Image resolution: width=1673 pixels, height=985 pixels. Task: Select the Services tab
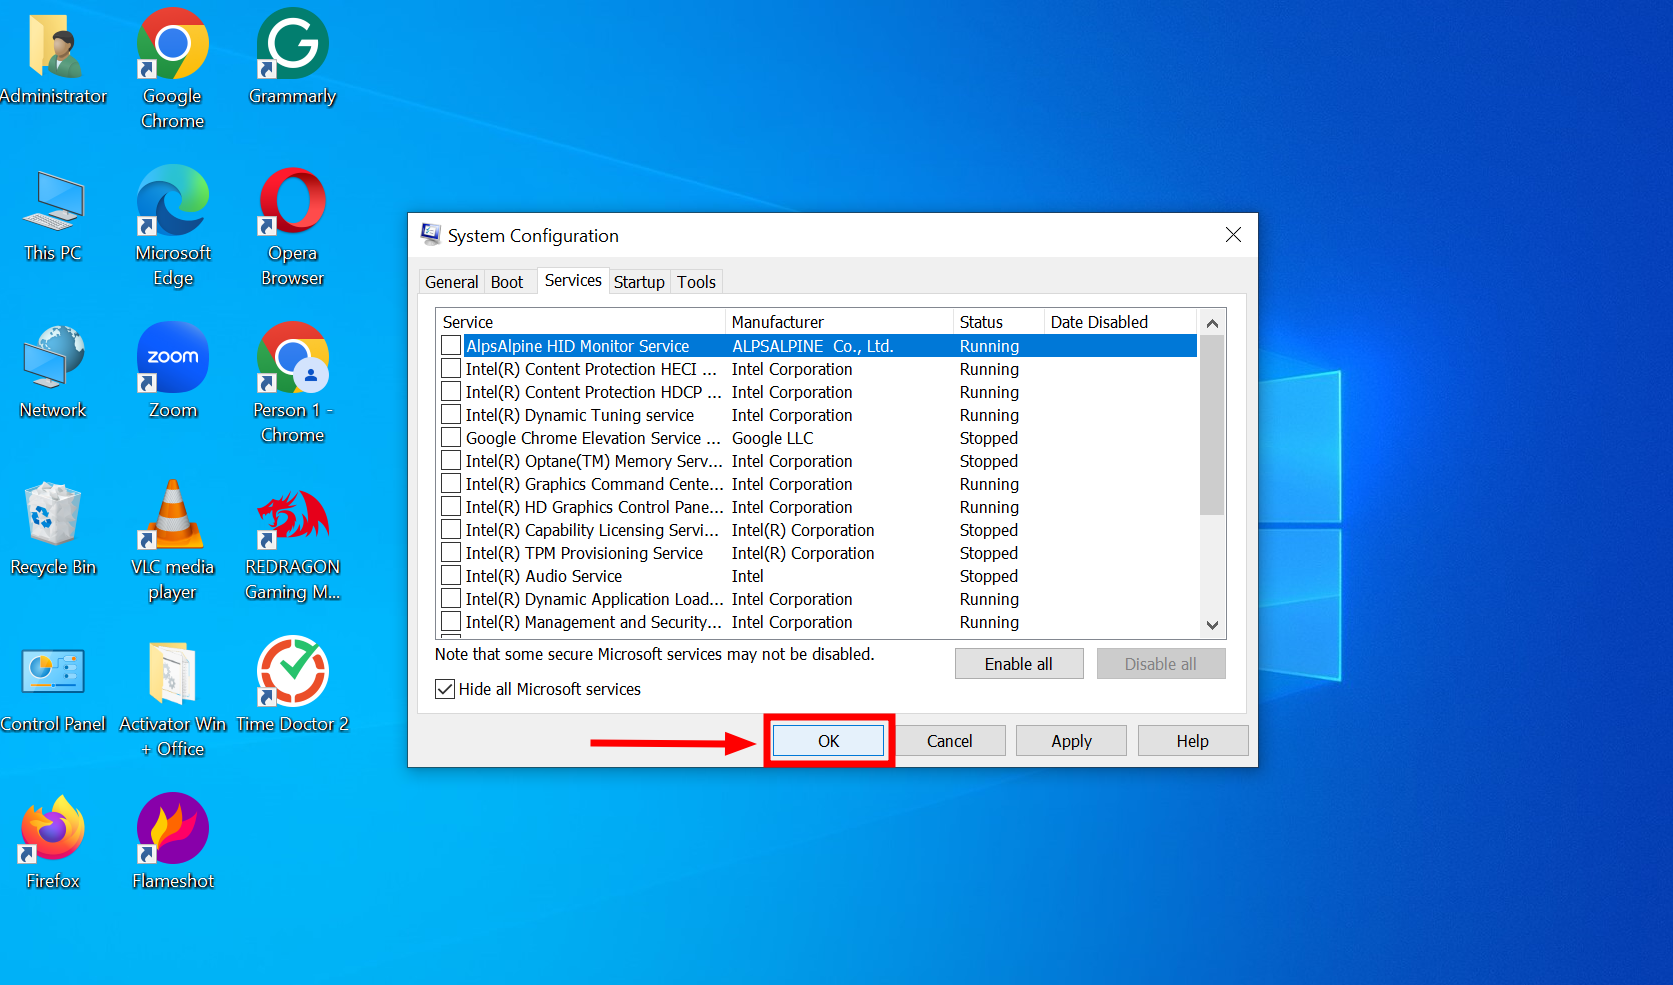pos(573,280)
